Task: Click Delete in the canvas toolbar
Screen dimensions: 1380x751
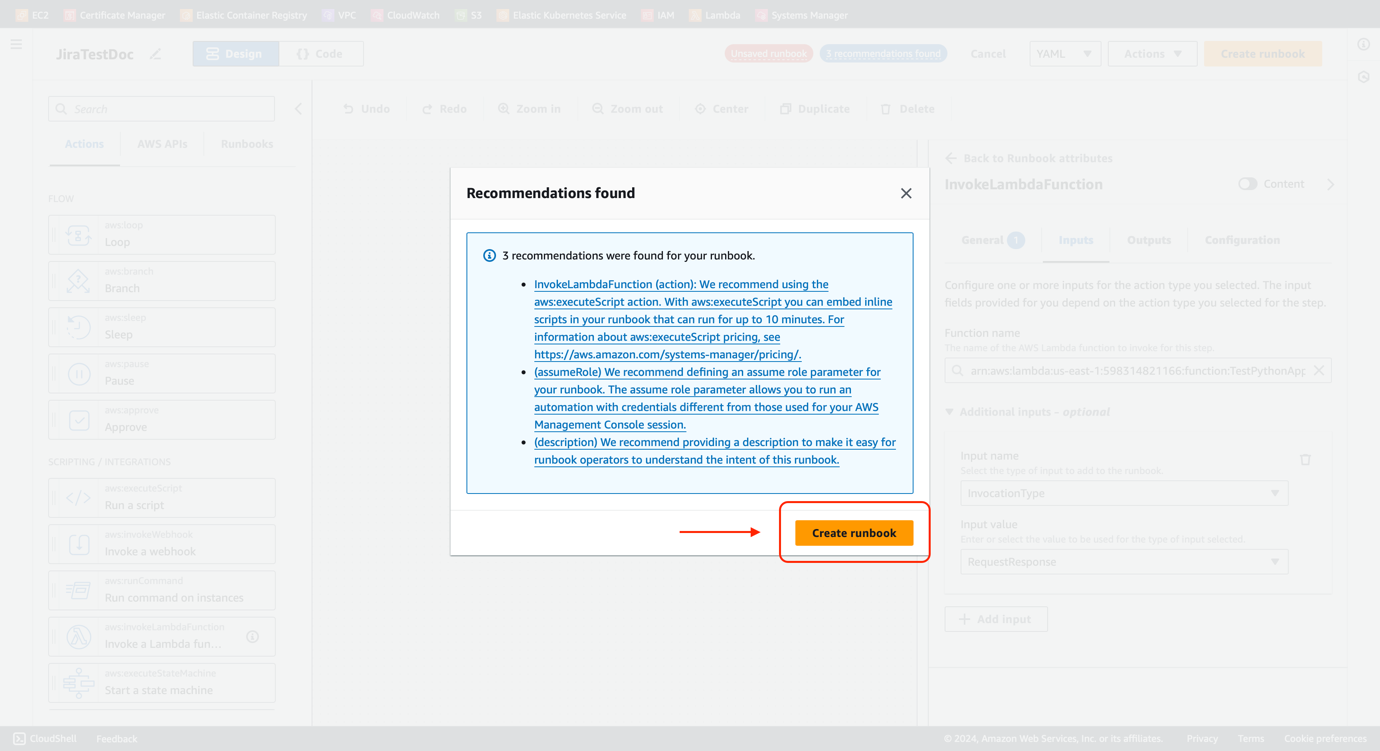Action: pyautogui.click(x=908, y=109)
